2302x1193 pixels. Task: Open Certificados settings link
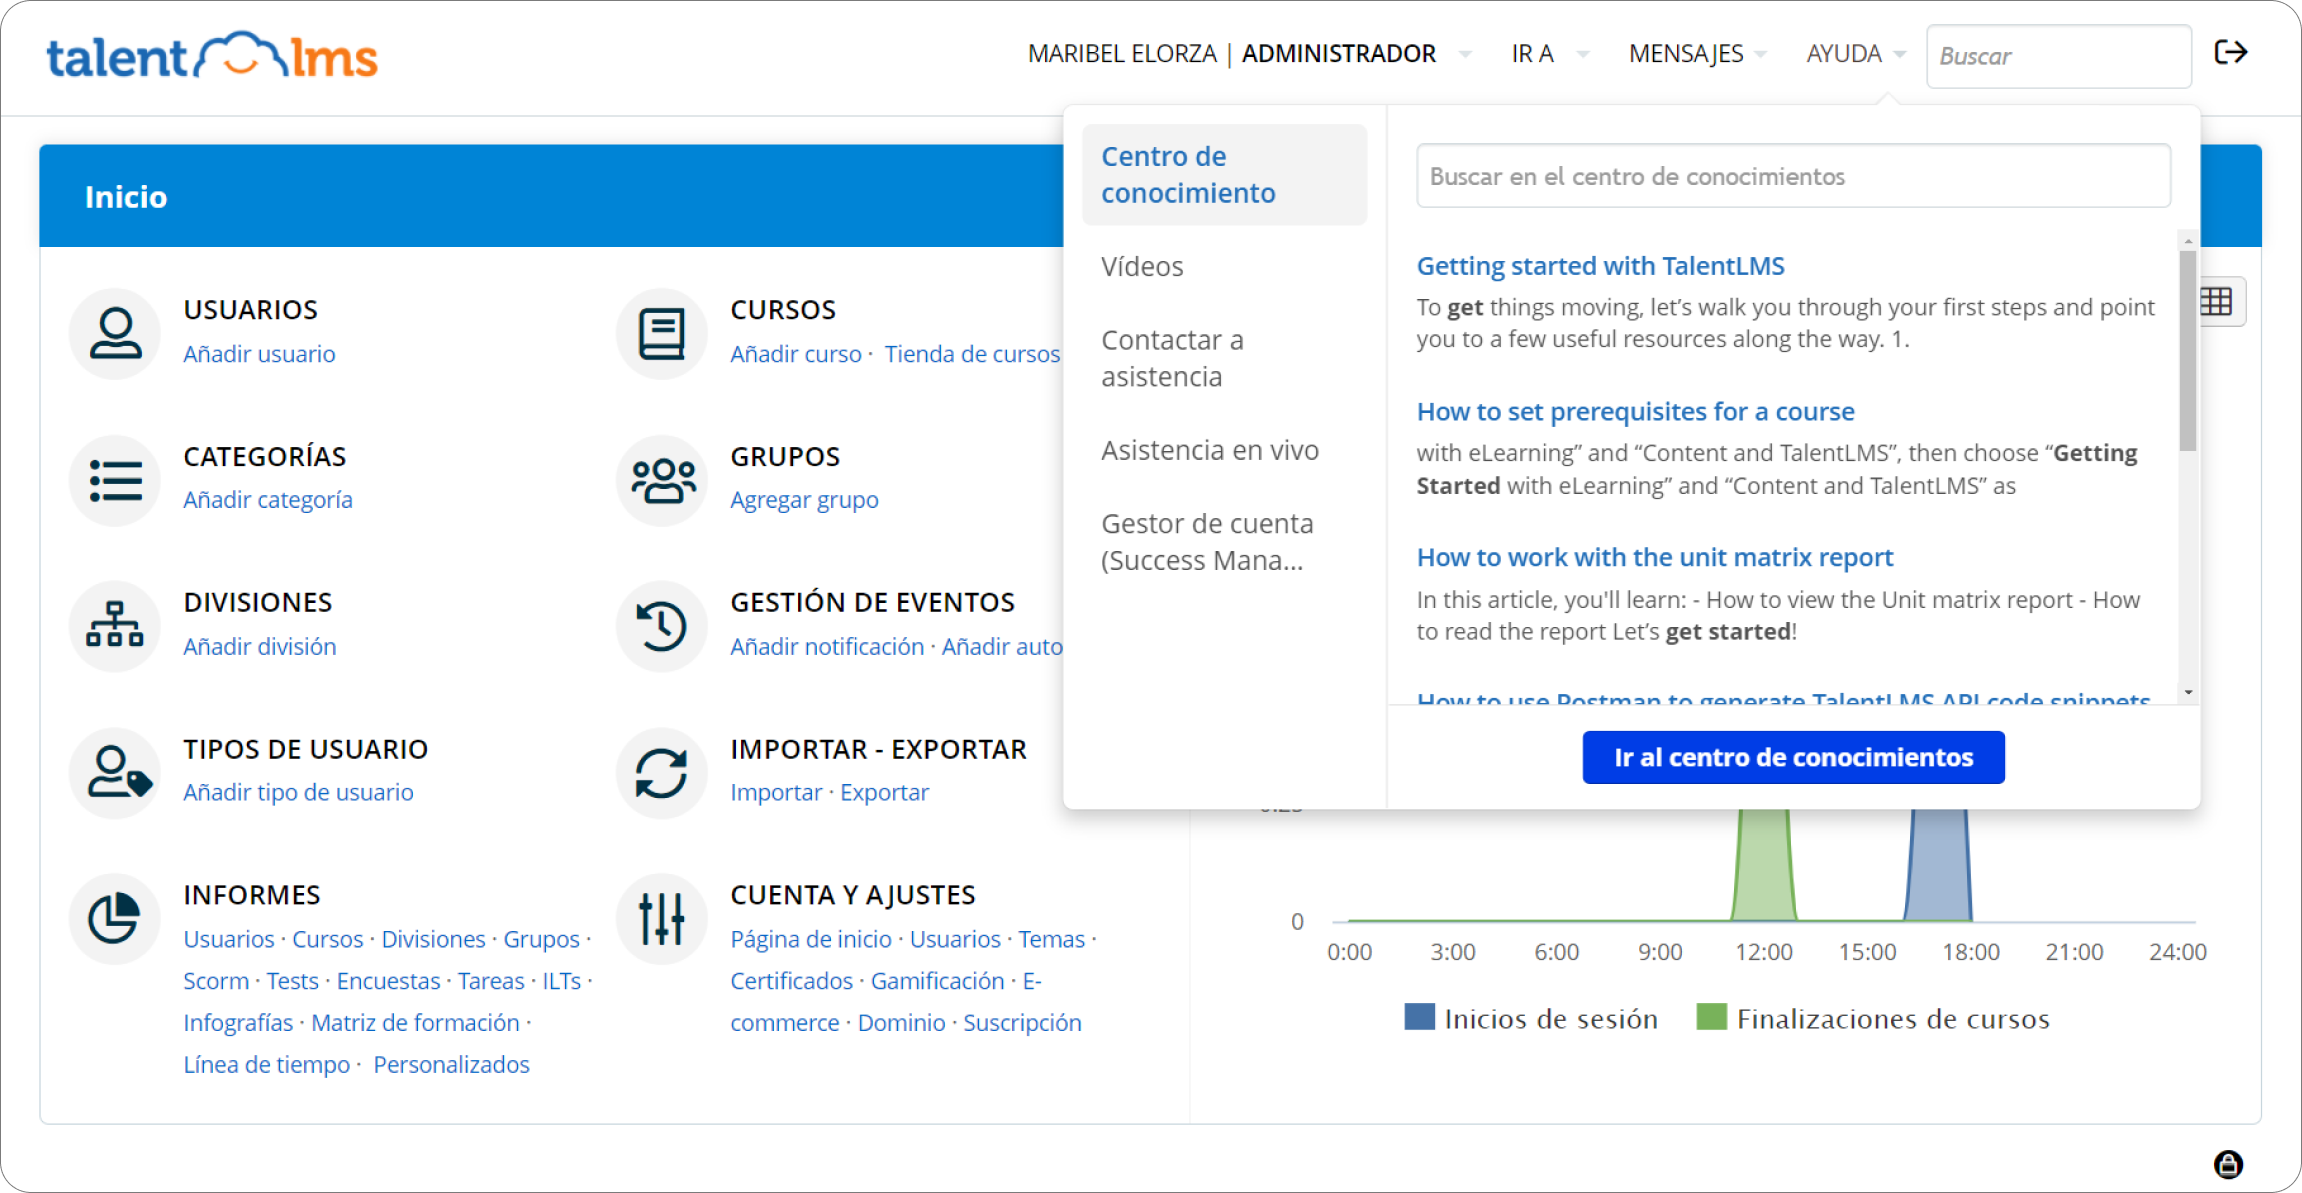point(791,980)
